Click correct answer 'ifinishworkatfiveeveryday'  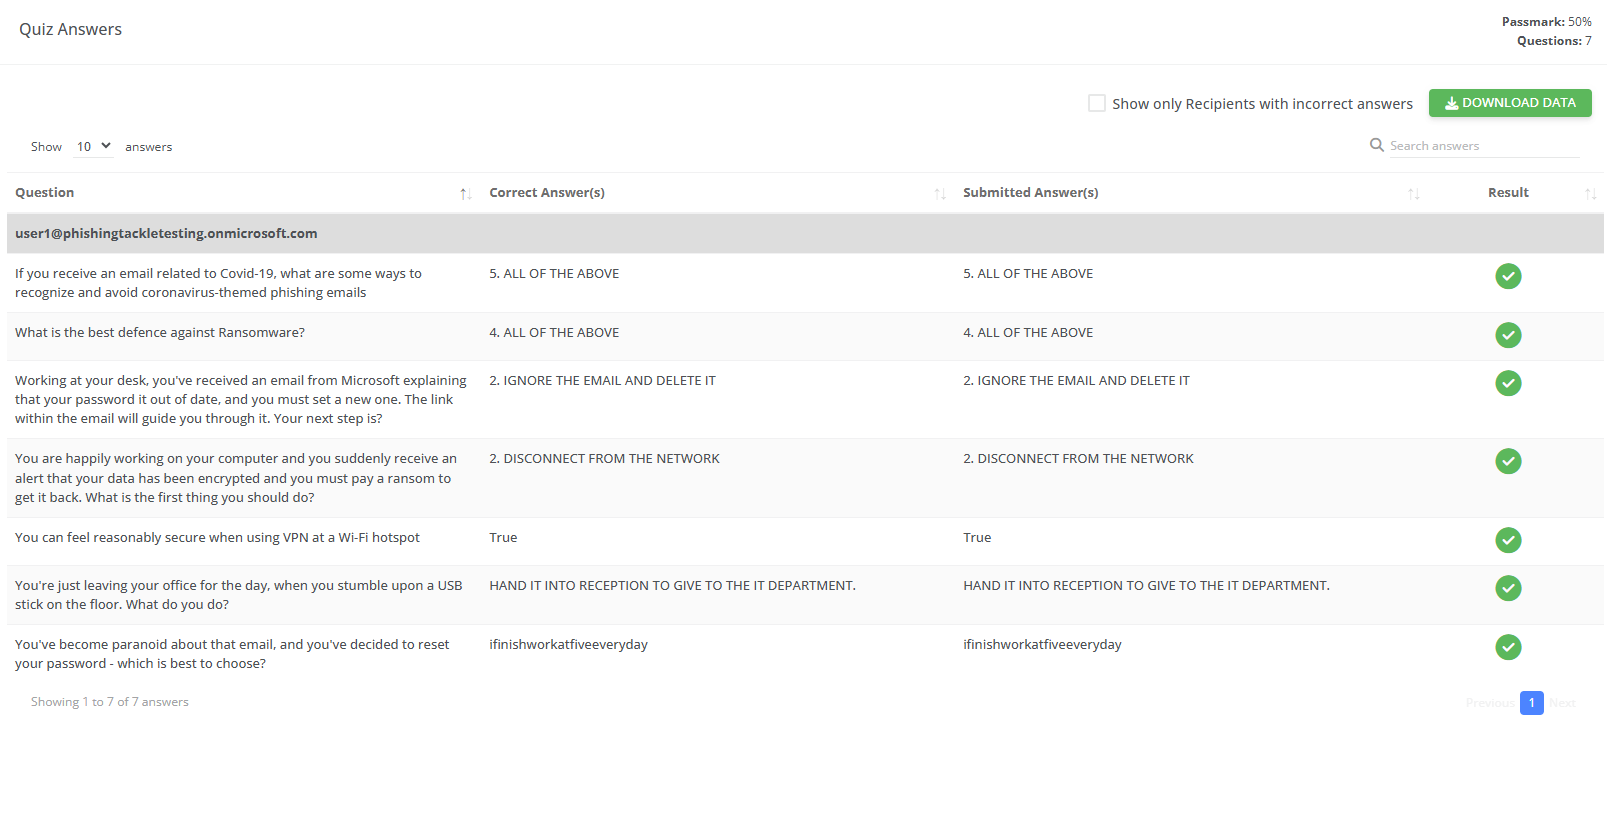(x=568, y=645)
